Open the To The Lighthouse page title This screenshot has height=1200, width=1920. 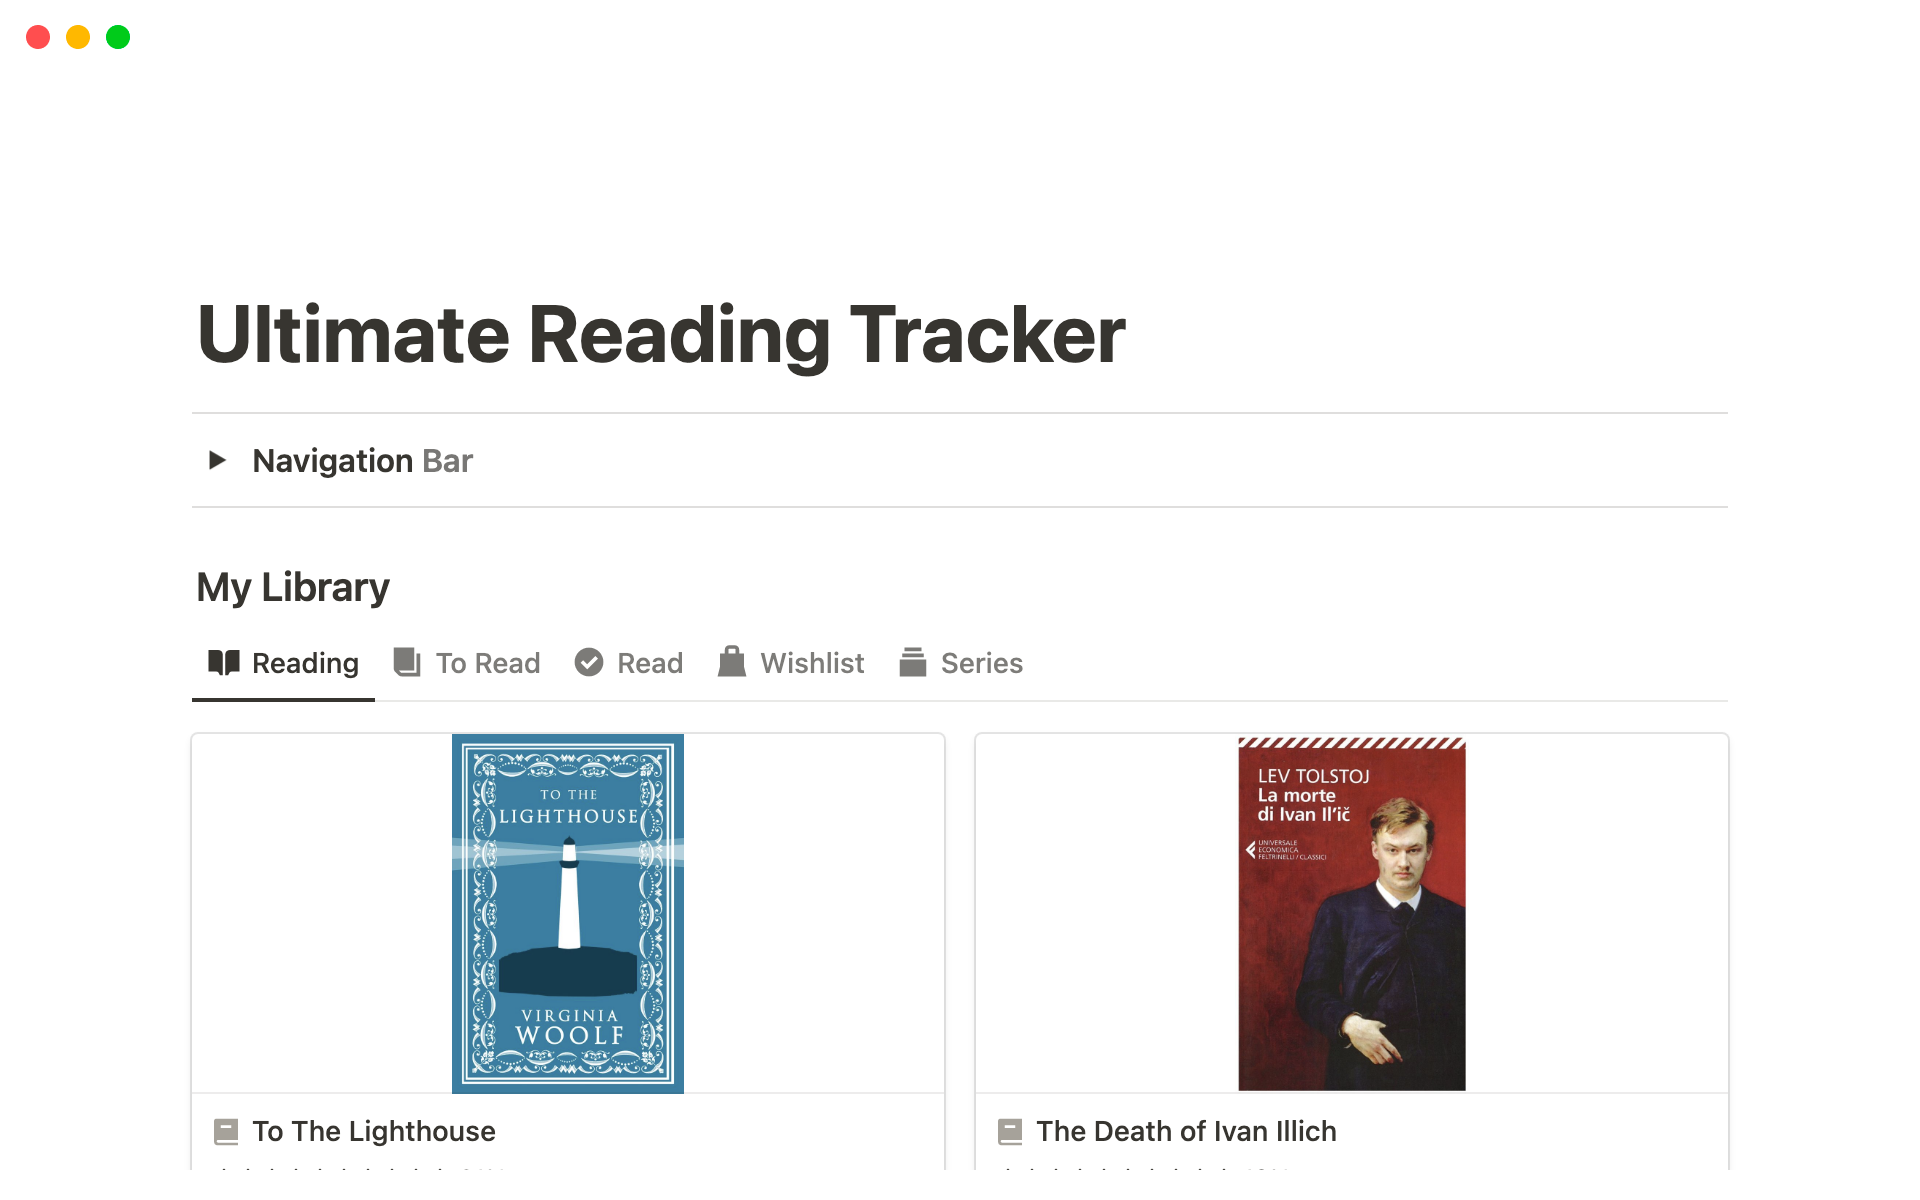tap(373, 1131)
